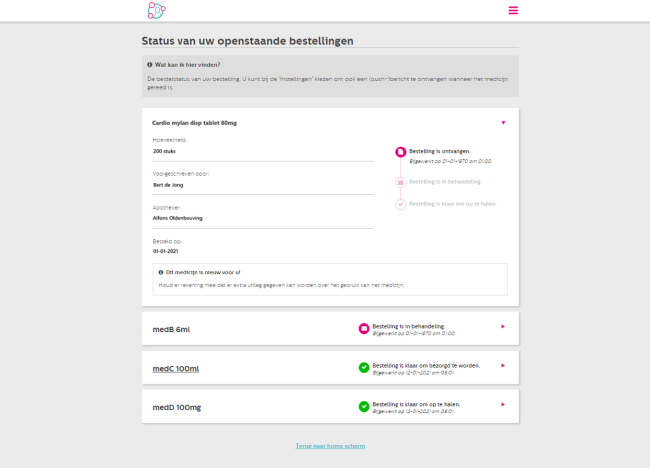Click the medB 6ml order title
Screen dimensions: 650x468
tap(171, 330)
